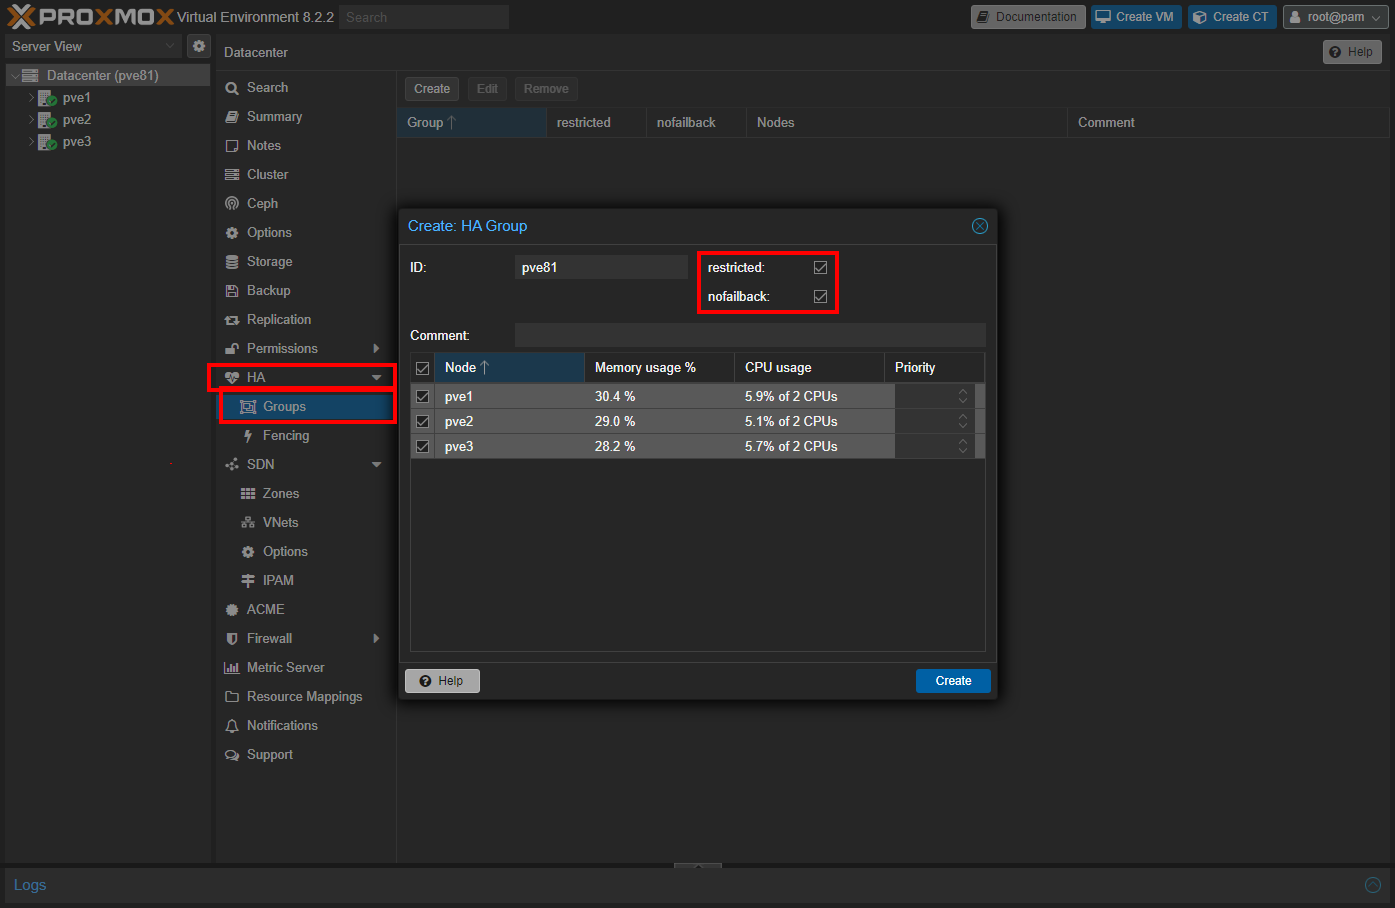
Task: Click the Notifications bell icon
Action: [x=232, y=726]
